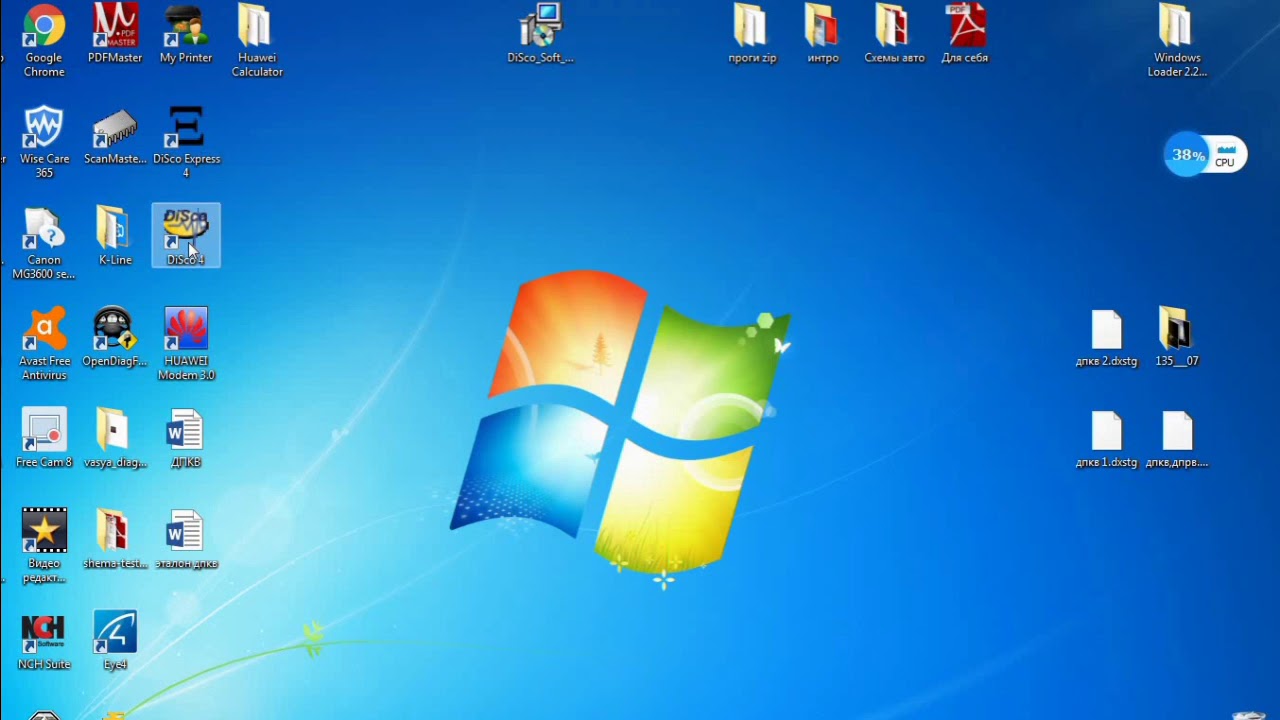Click the 38% usage circle
1280x720 pixels.
[1187, 155]
